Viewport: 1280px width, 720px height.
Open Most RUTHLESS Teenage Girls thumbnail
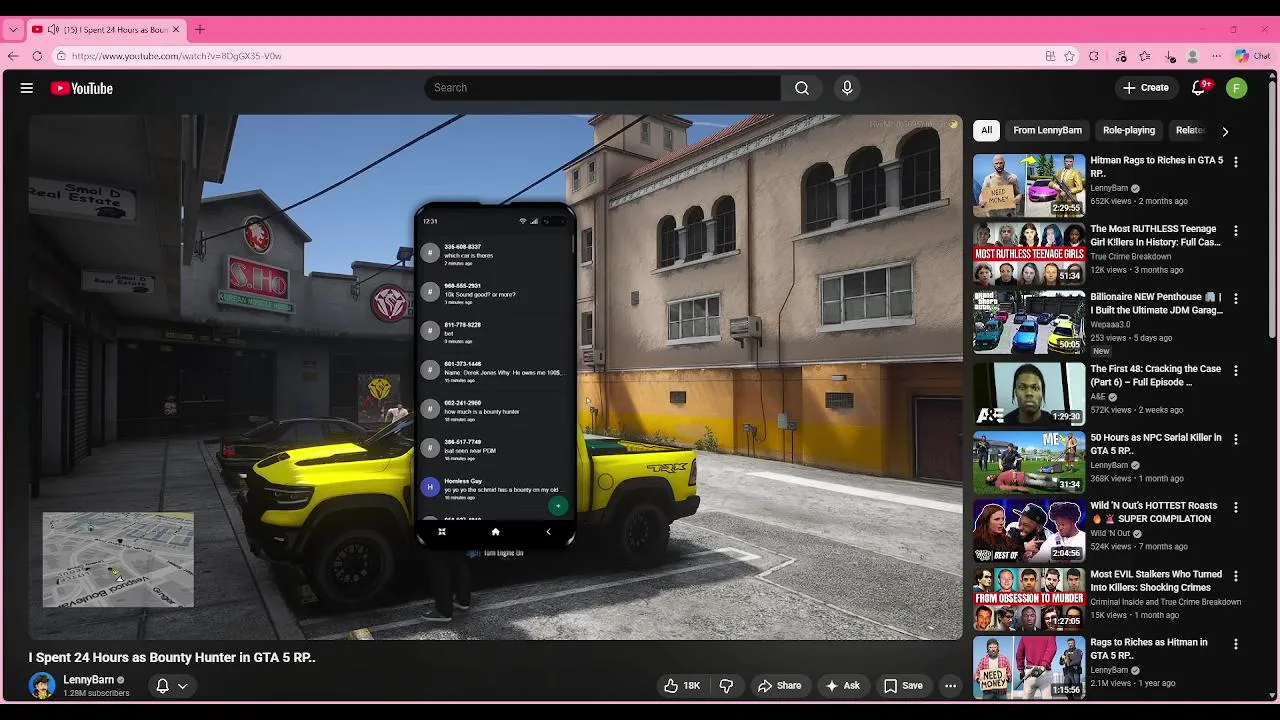pyautogui.click(x=1029, y=254)
